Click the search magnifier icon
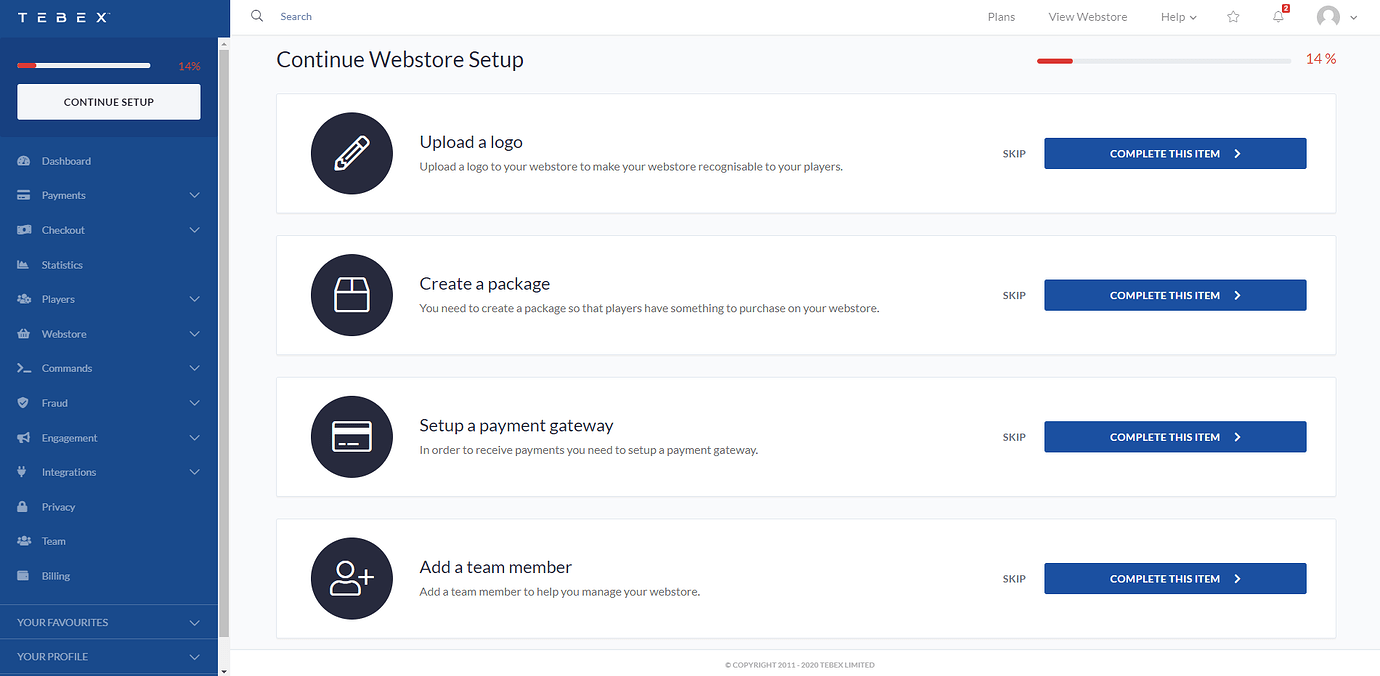This screenshot has width=1380, height=676. pyautogui.click(x=257, y=16)
